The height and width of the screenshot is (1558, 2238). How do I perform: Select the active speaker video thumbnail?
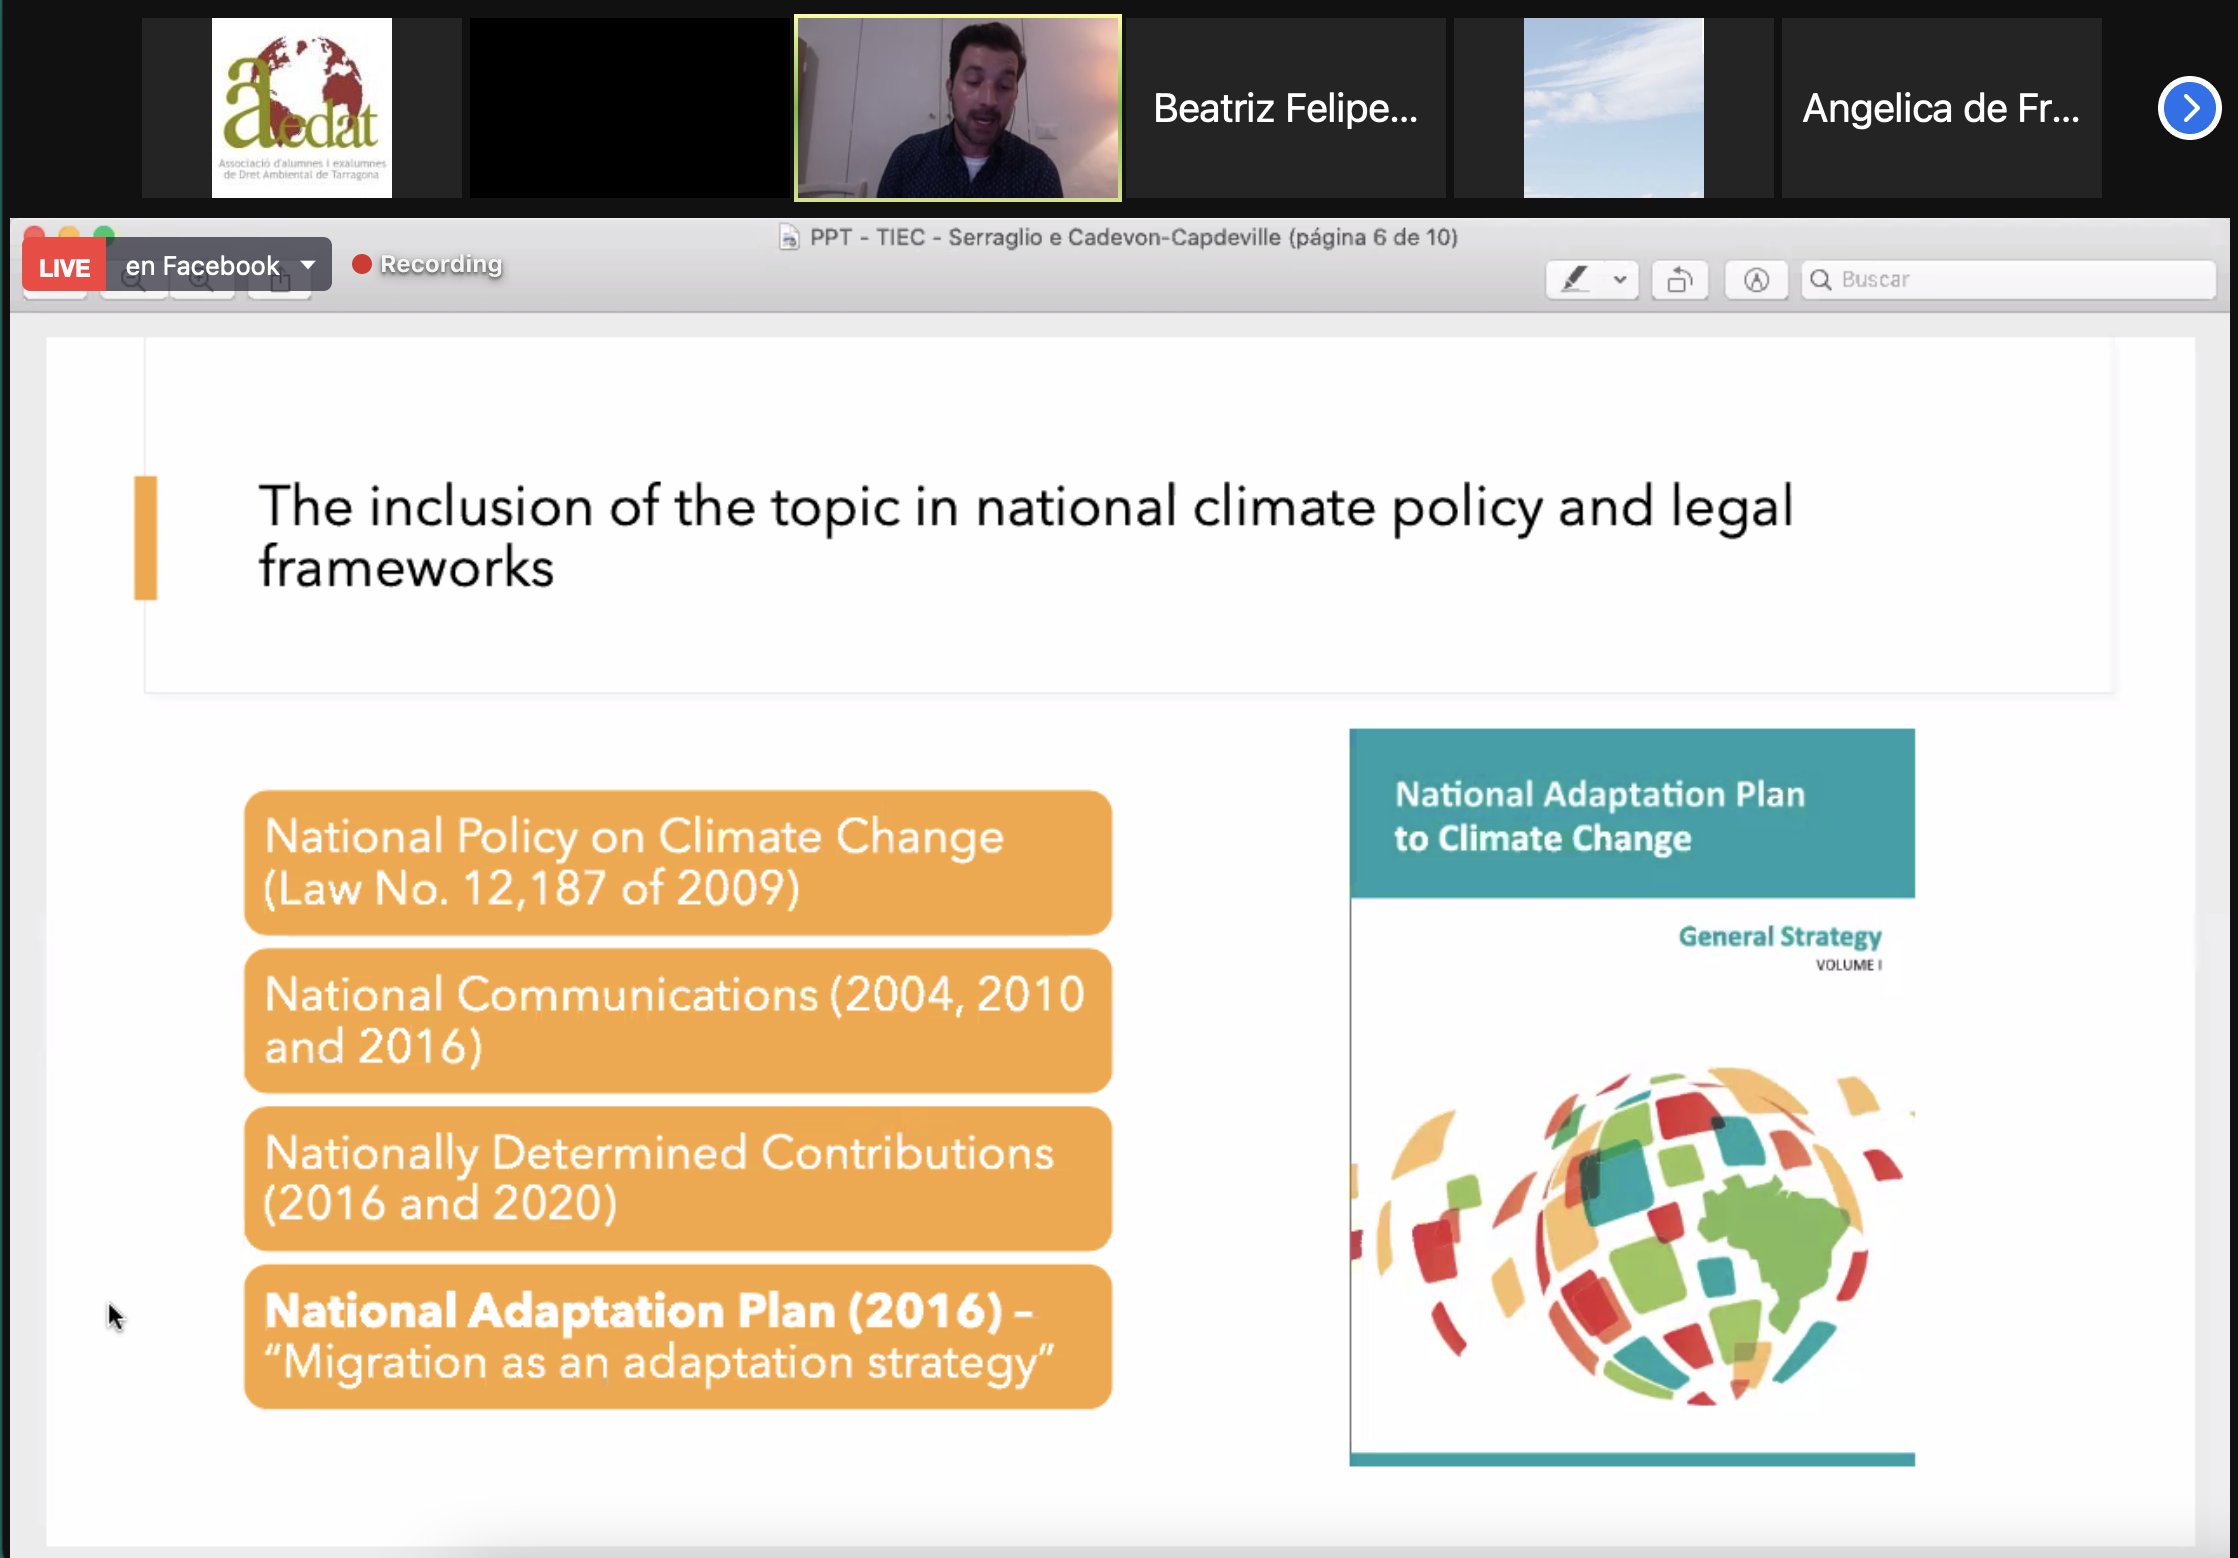[x=957, y=108]
